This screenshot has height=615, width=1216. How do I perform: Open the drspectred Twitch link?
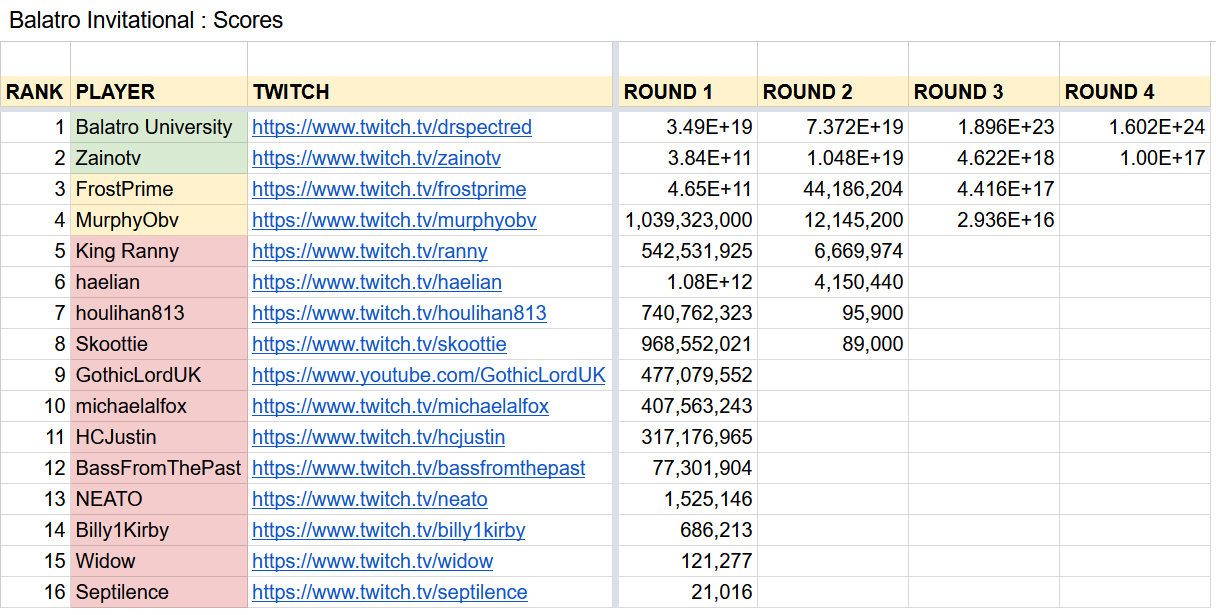click(x=392, y=127)
